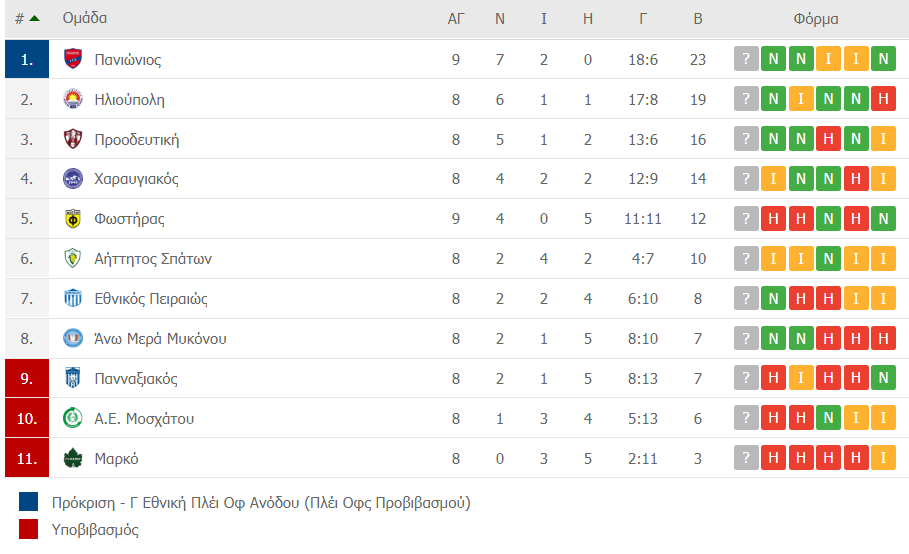Click the blue promotion legend swatch
Image resolution: width=909 pixels, height=554 pixels.
(28, 502)
